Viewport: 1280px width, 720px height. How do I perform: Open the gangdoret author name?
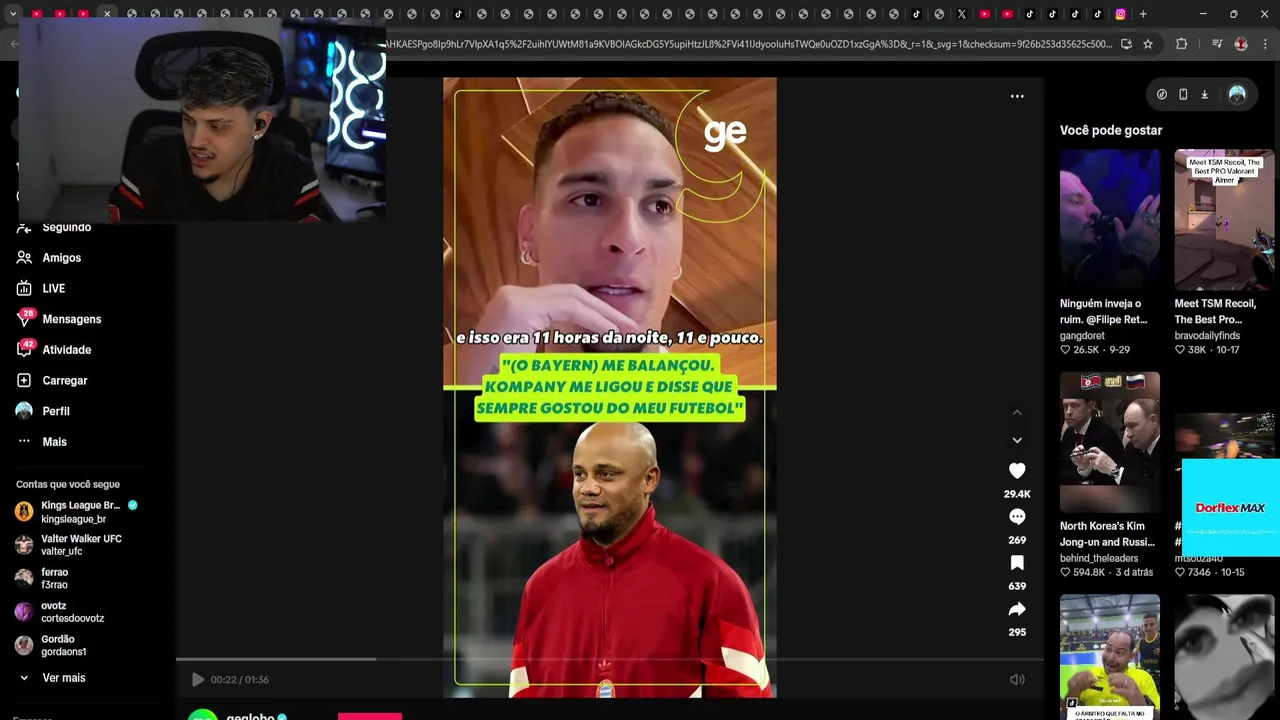coord(1082,336)
